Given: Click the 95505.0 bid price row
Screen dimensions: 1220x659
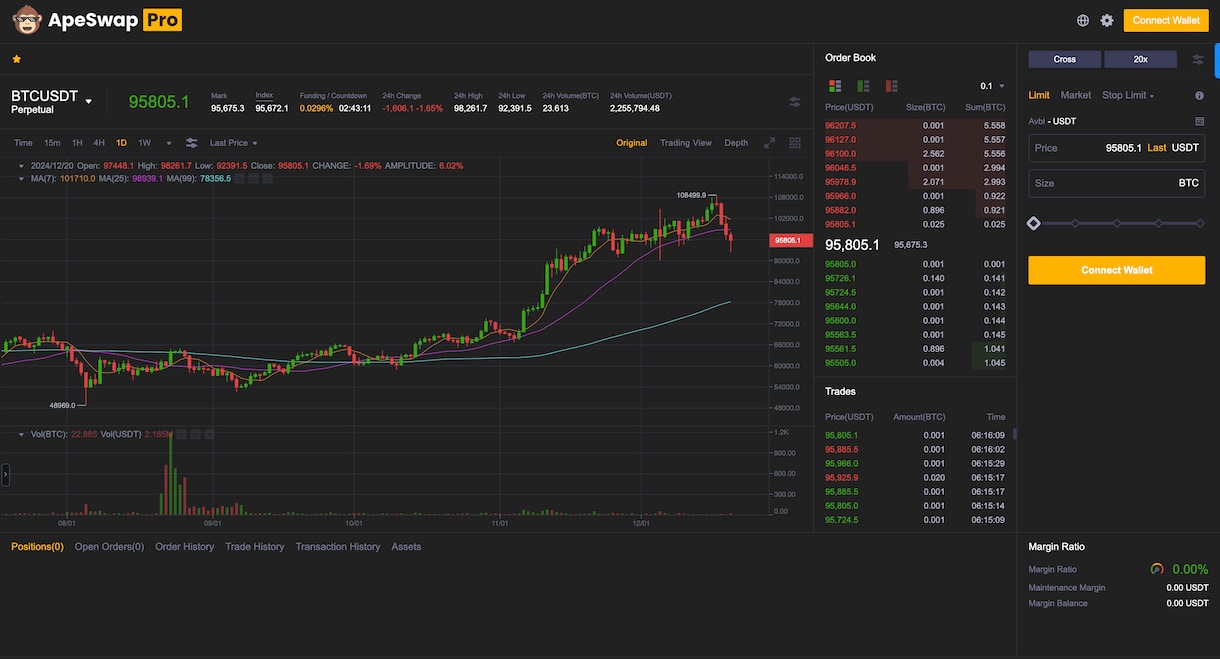Looking at the screenshot, I should [x=915, y=363].
